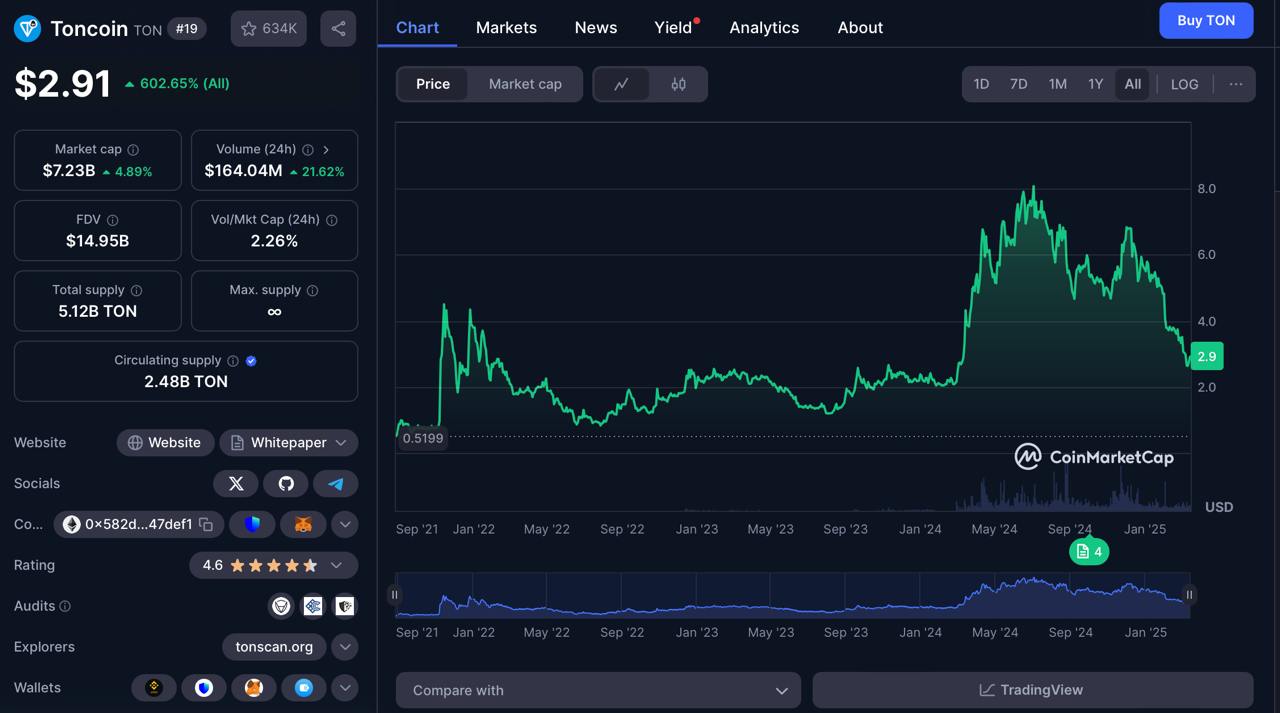Switch to the About tab
The image size is (1280, 713).
tap(860, 28)
